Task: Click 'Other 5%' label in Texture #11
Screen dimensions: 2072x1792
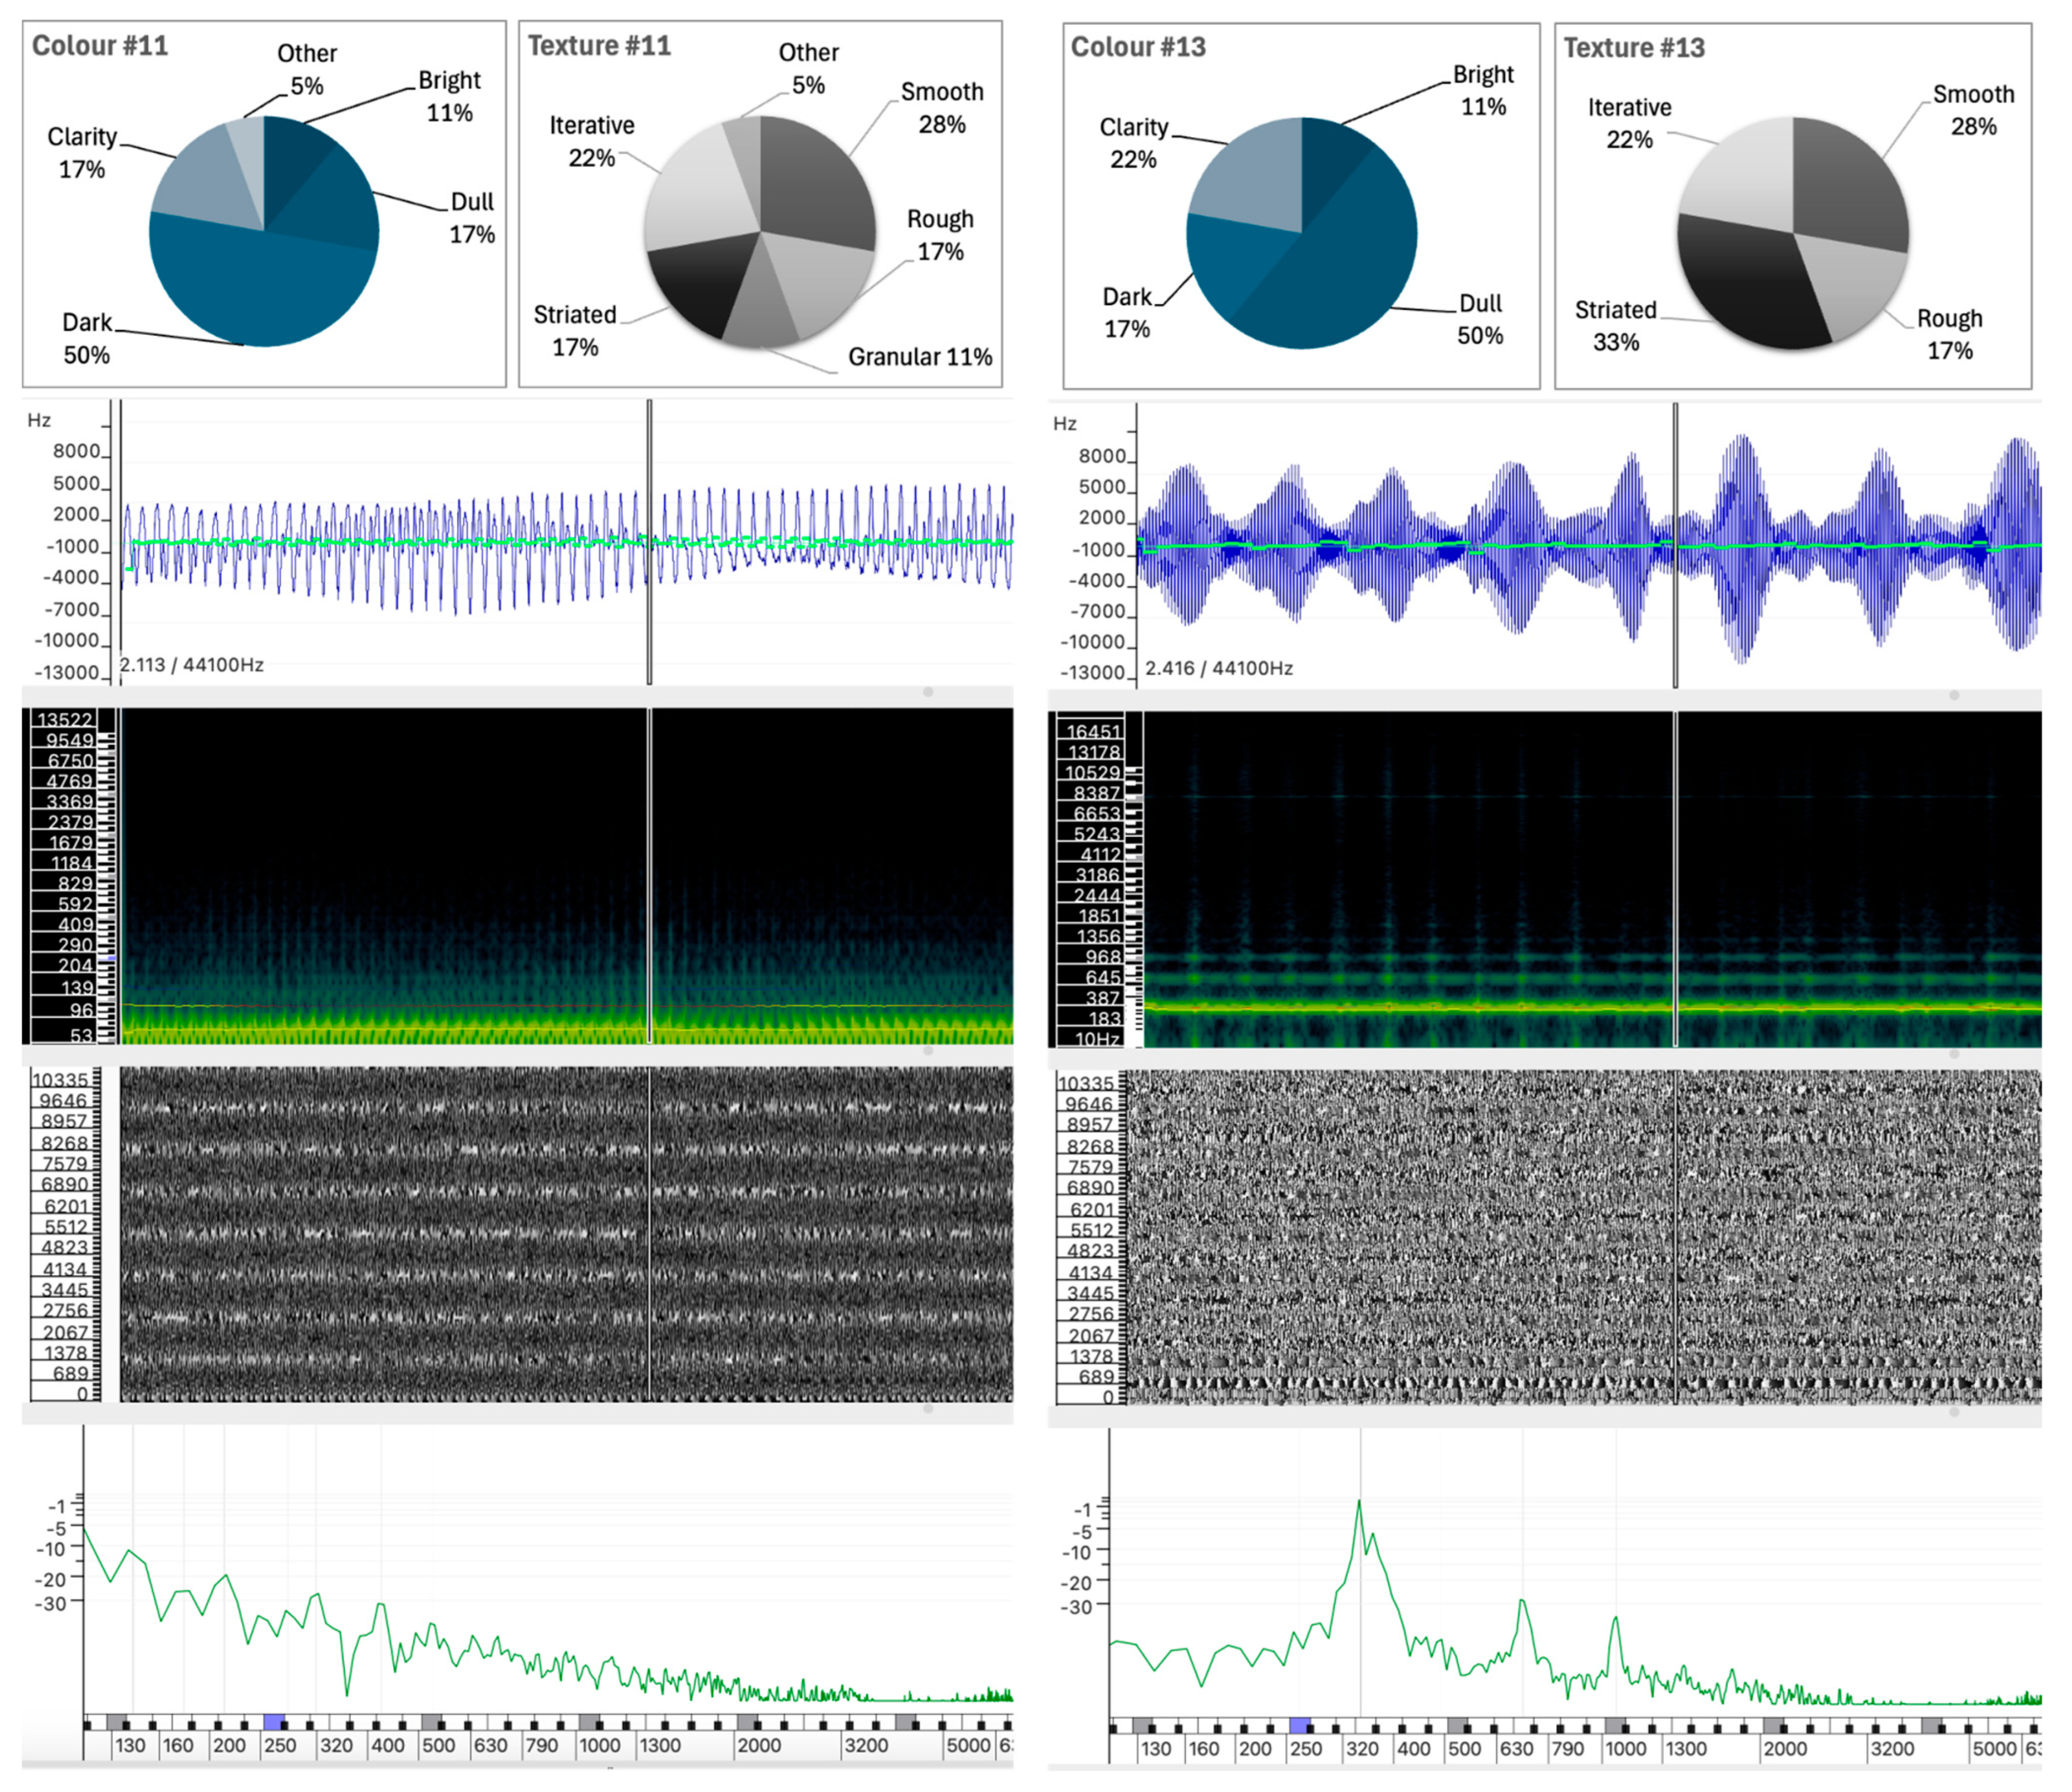Action: [x=809, y=68]
